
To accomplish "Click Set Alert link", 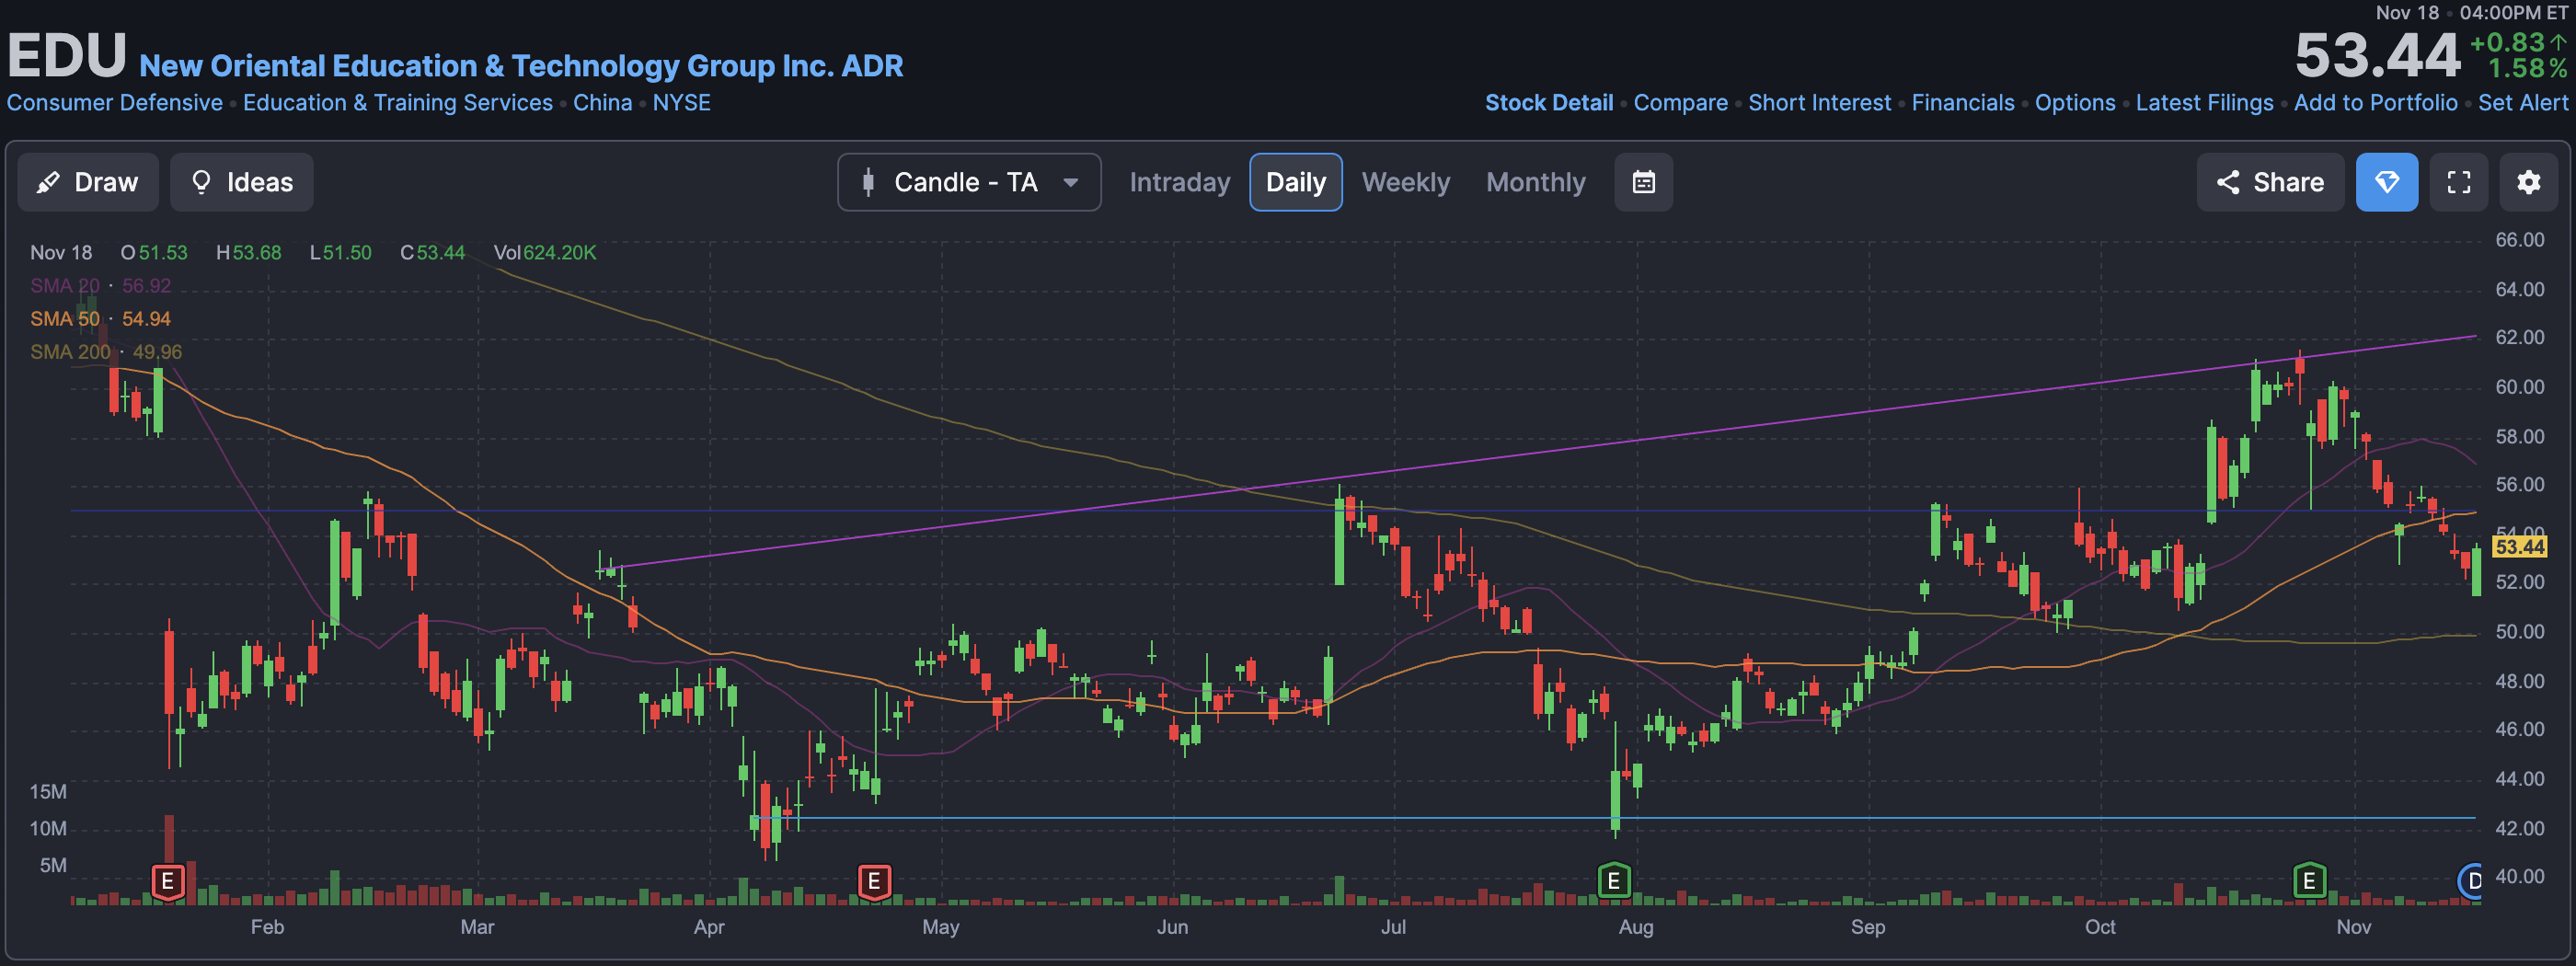I will (x=2522, y=103).
